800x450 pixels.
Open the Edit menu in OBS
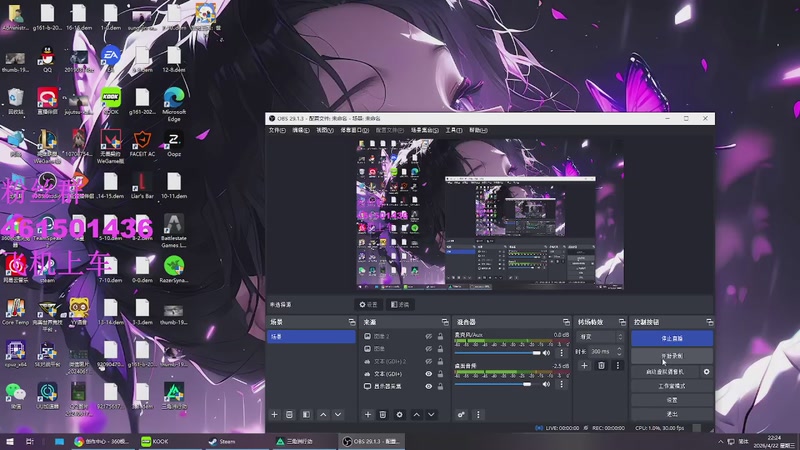click(x=301, y=130)
